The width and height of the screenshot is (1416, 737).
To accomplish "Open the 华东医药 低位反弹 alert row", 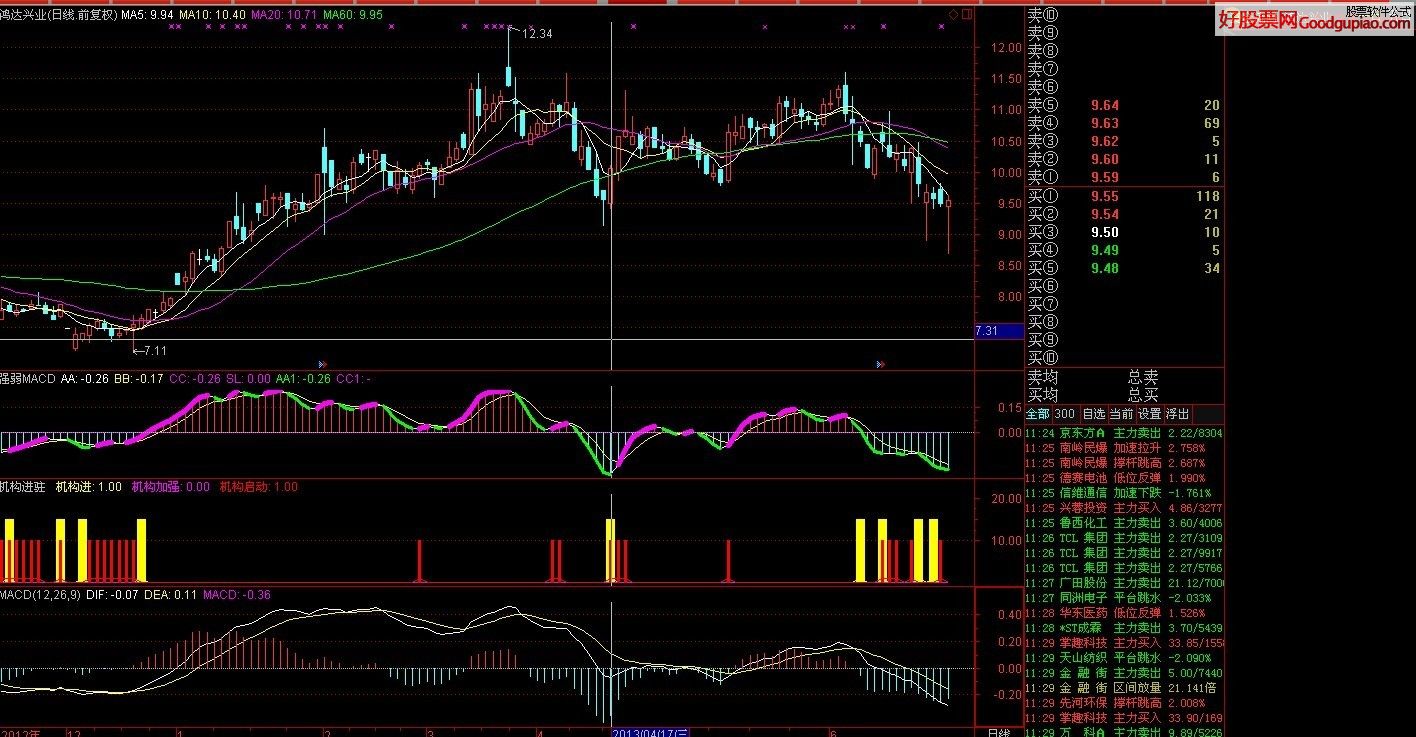I will [1125, 613].
